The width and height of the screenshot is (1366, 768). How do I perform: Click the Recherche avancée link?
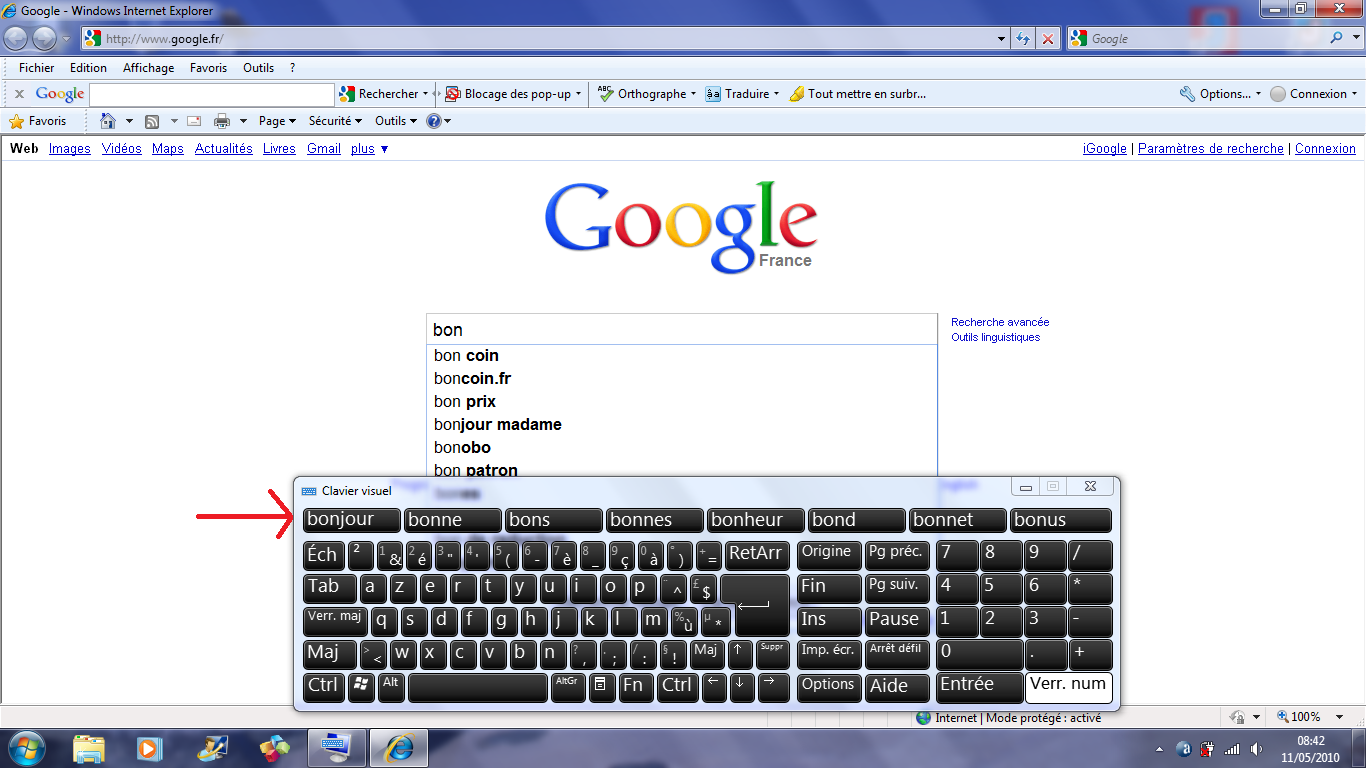click(1000, 322)
